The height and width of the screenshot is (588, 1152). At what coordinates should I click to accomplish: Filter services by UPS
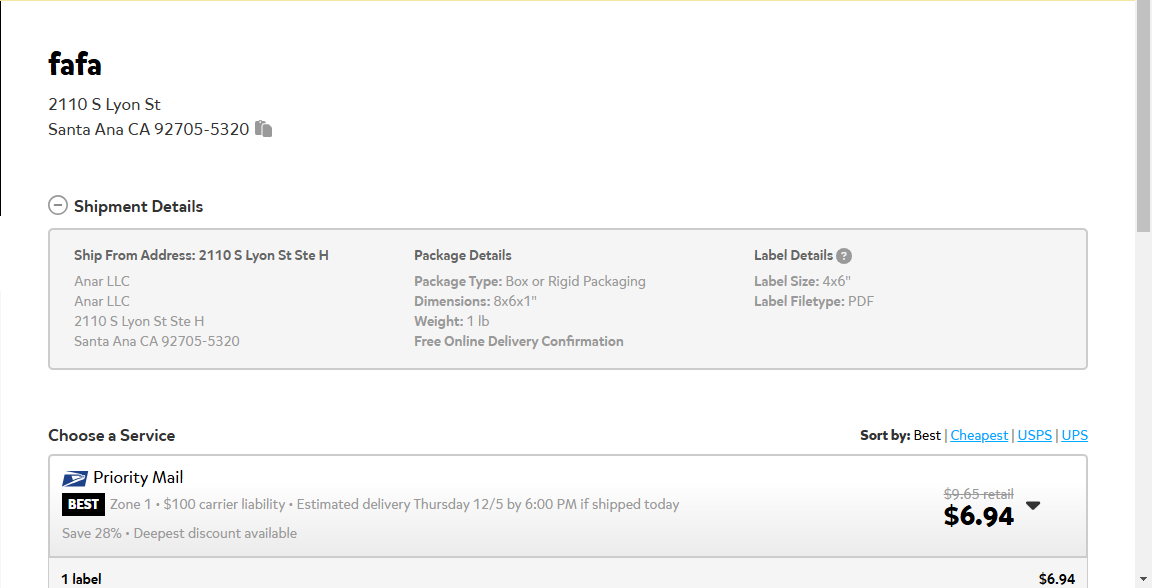(x=1074, y=435)
